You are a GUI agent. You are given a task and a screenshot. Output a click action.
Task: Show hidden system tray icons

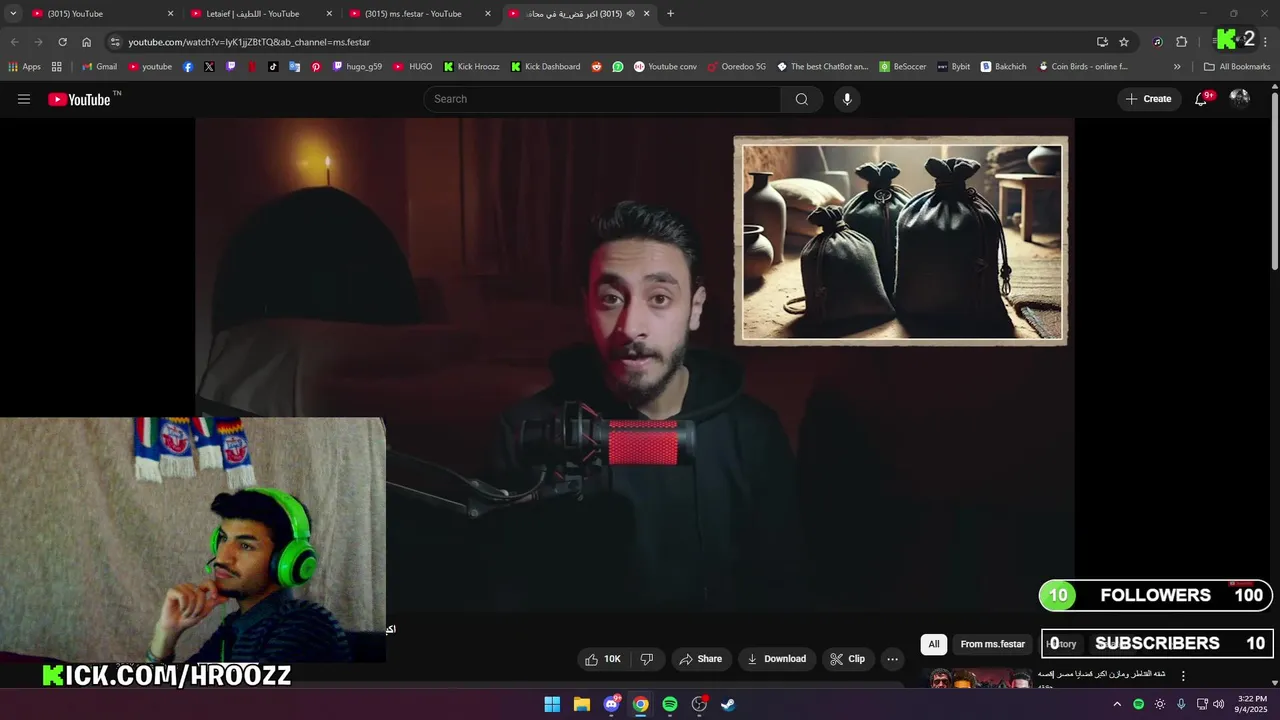[x=1117, y=704]
